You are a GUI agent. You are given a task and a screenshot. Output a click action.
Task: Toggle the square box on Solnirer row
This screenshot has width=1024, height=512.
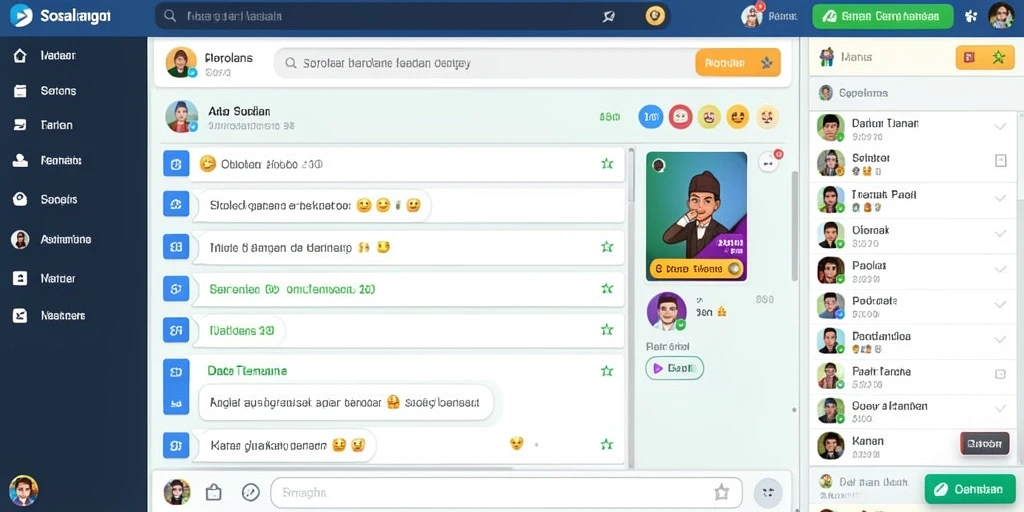[1000, 160]
